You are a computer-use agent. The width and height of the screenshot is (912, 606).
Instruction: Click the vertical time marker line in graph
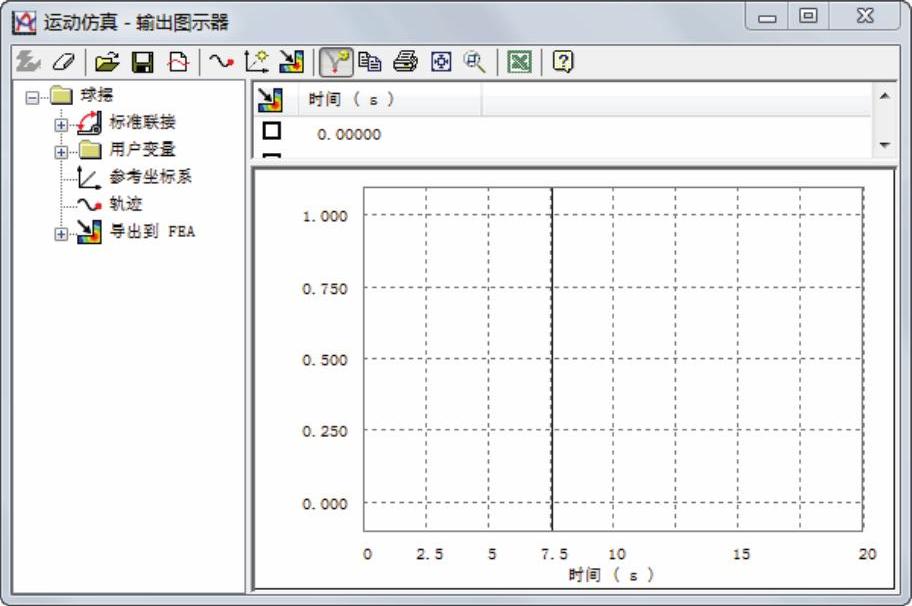coord(552,359)
